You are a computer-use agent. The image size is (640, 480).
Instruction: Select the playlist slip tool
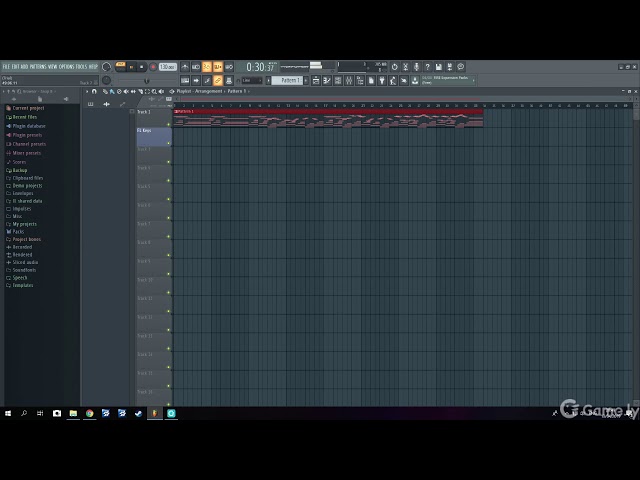[x=133, y=91]
